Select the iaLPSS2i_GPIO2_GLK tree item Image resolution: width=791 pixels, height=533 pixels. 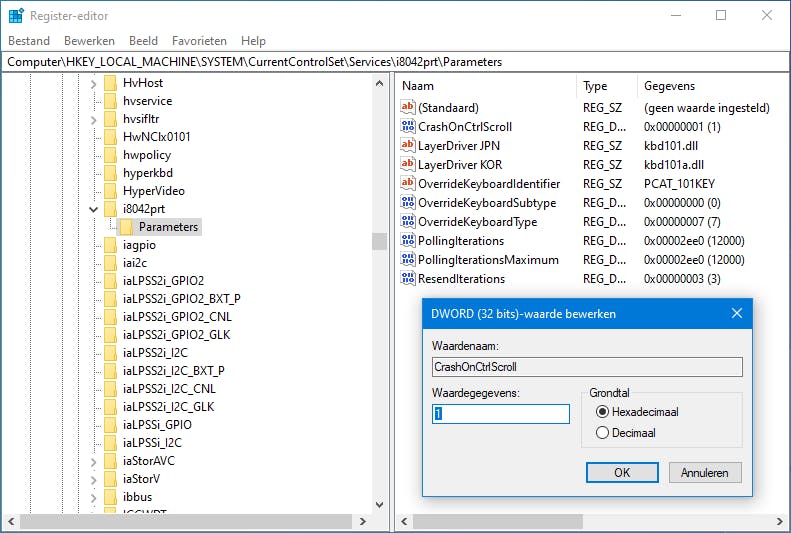tap(176, 335)
